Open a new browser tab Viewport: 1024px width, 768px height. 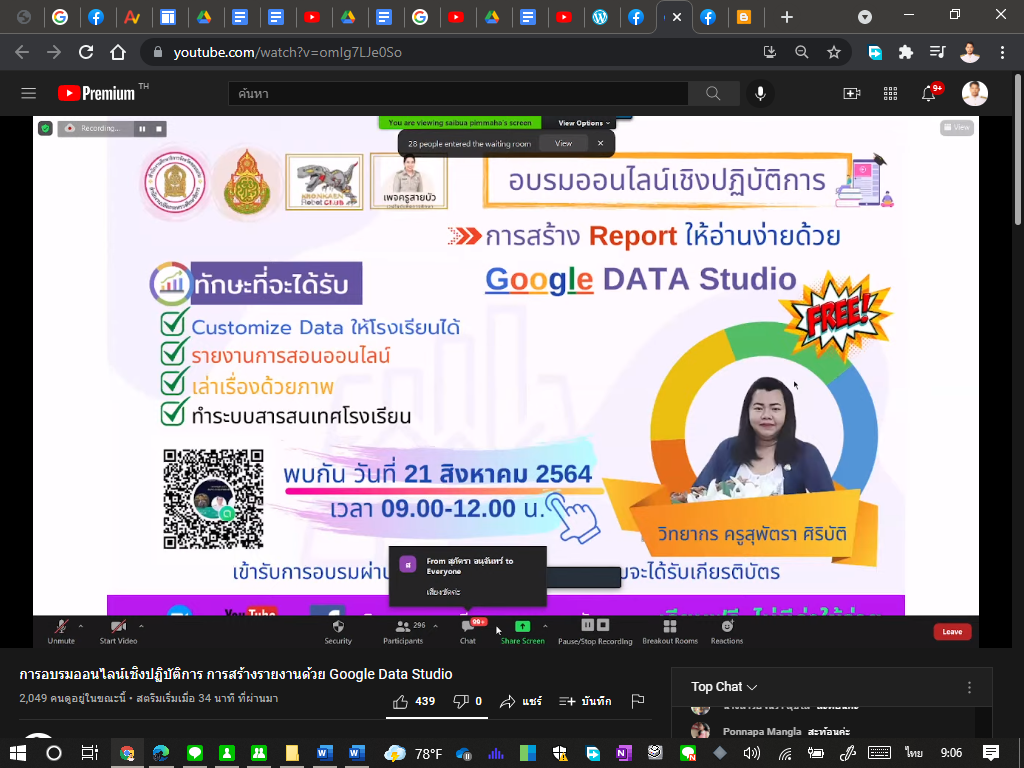pos(787,18)
